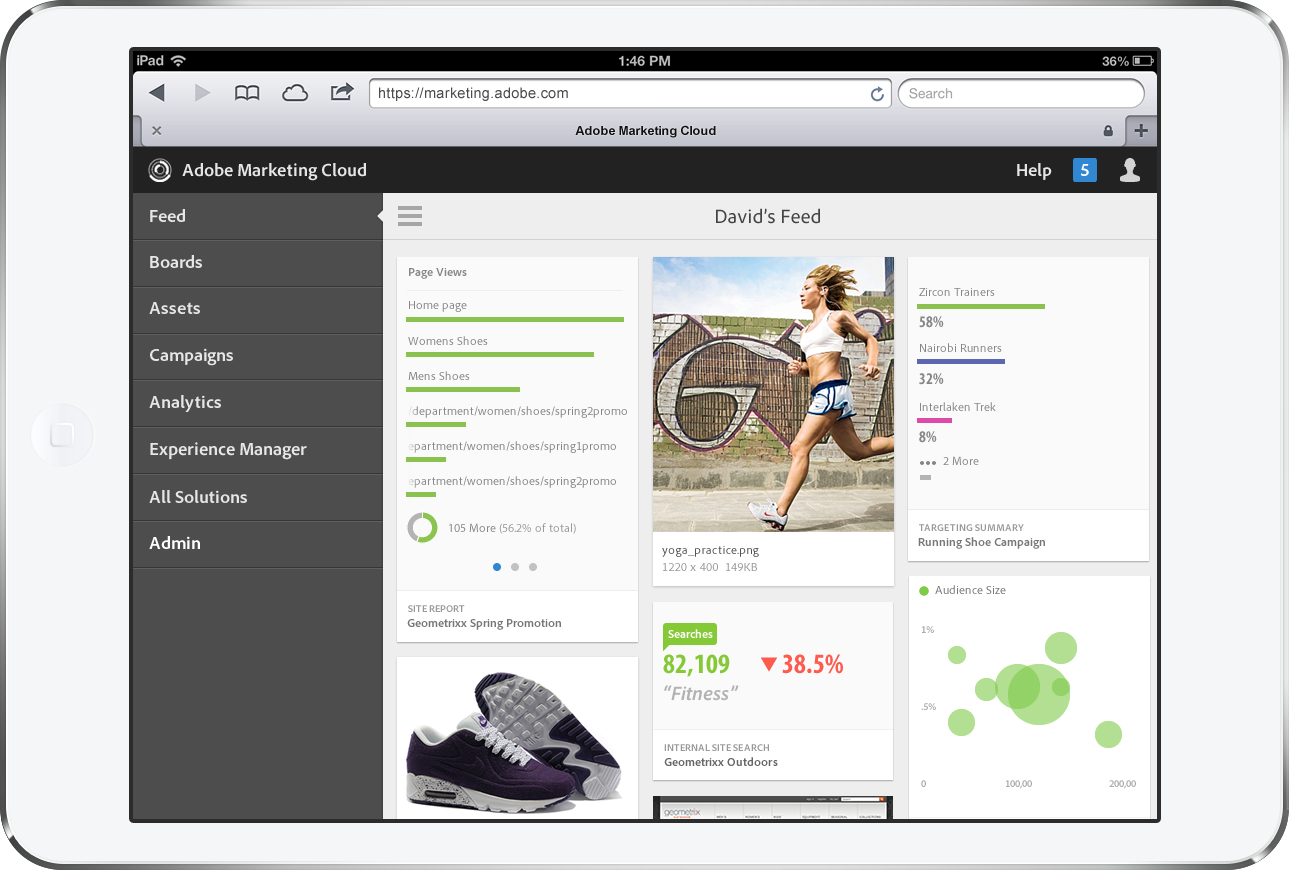The height and width of the screenshot is (870, 1289).
Task: Open Help from the top bar
Action: (x=1033, y=170)
